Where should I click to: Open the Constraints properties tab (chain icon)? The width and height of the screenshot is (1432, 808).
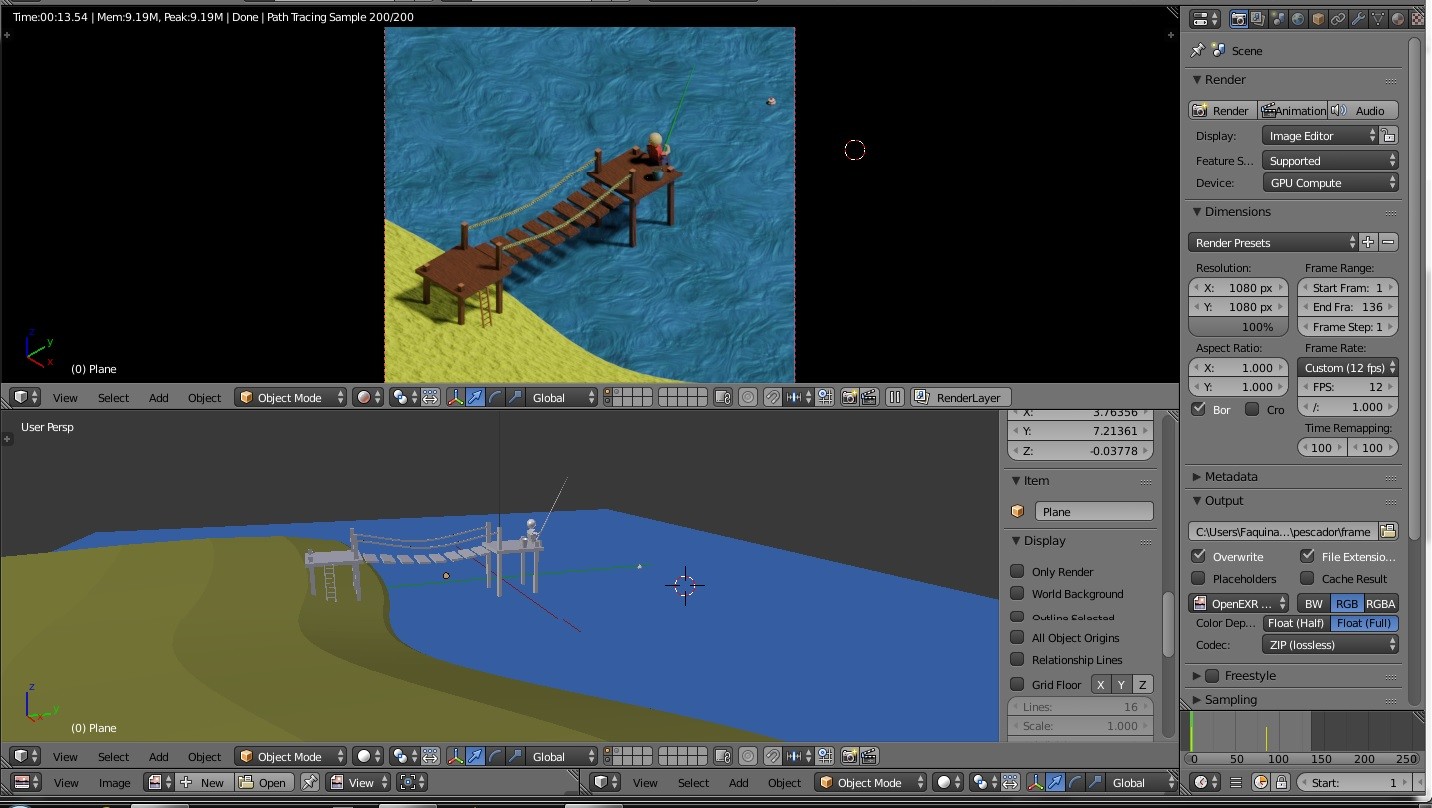click(x=1338, y=19)
